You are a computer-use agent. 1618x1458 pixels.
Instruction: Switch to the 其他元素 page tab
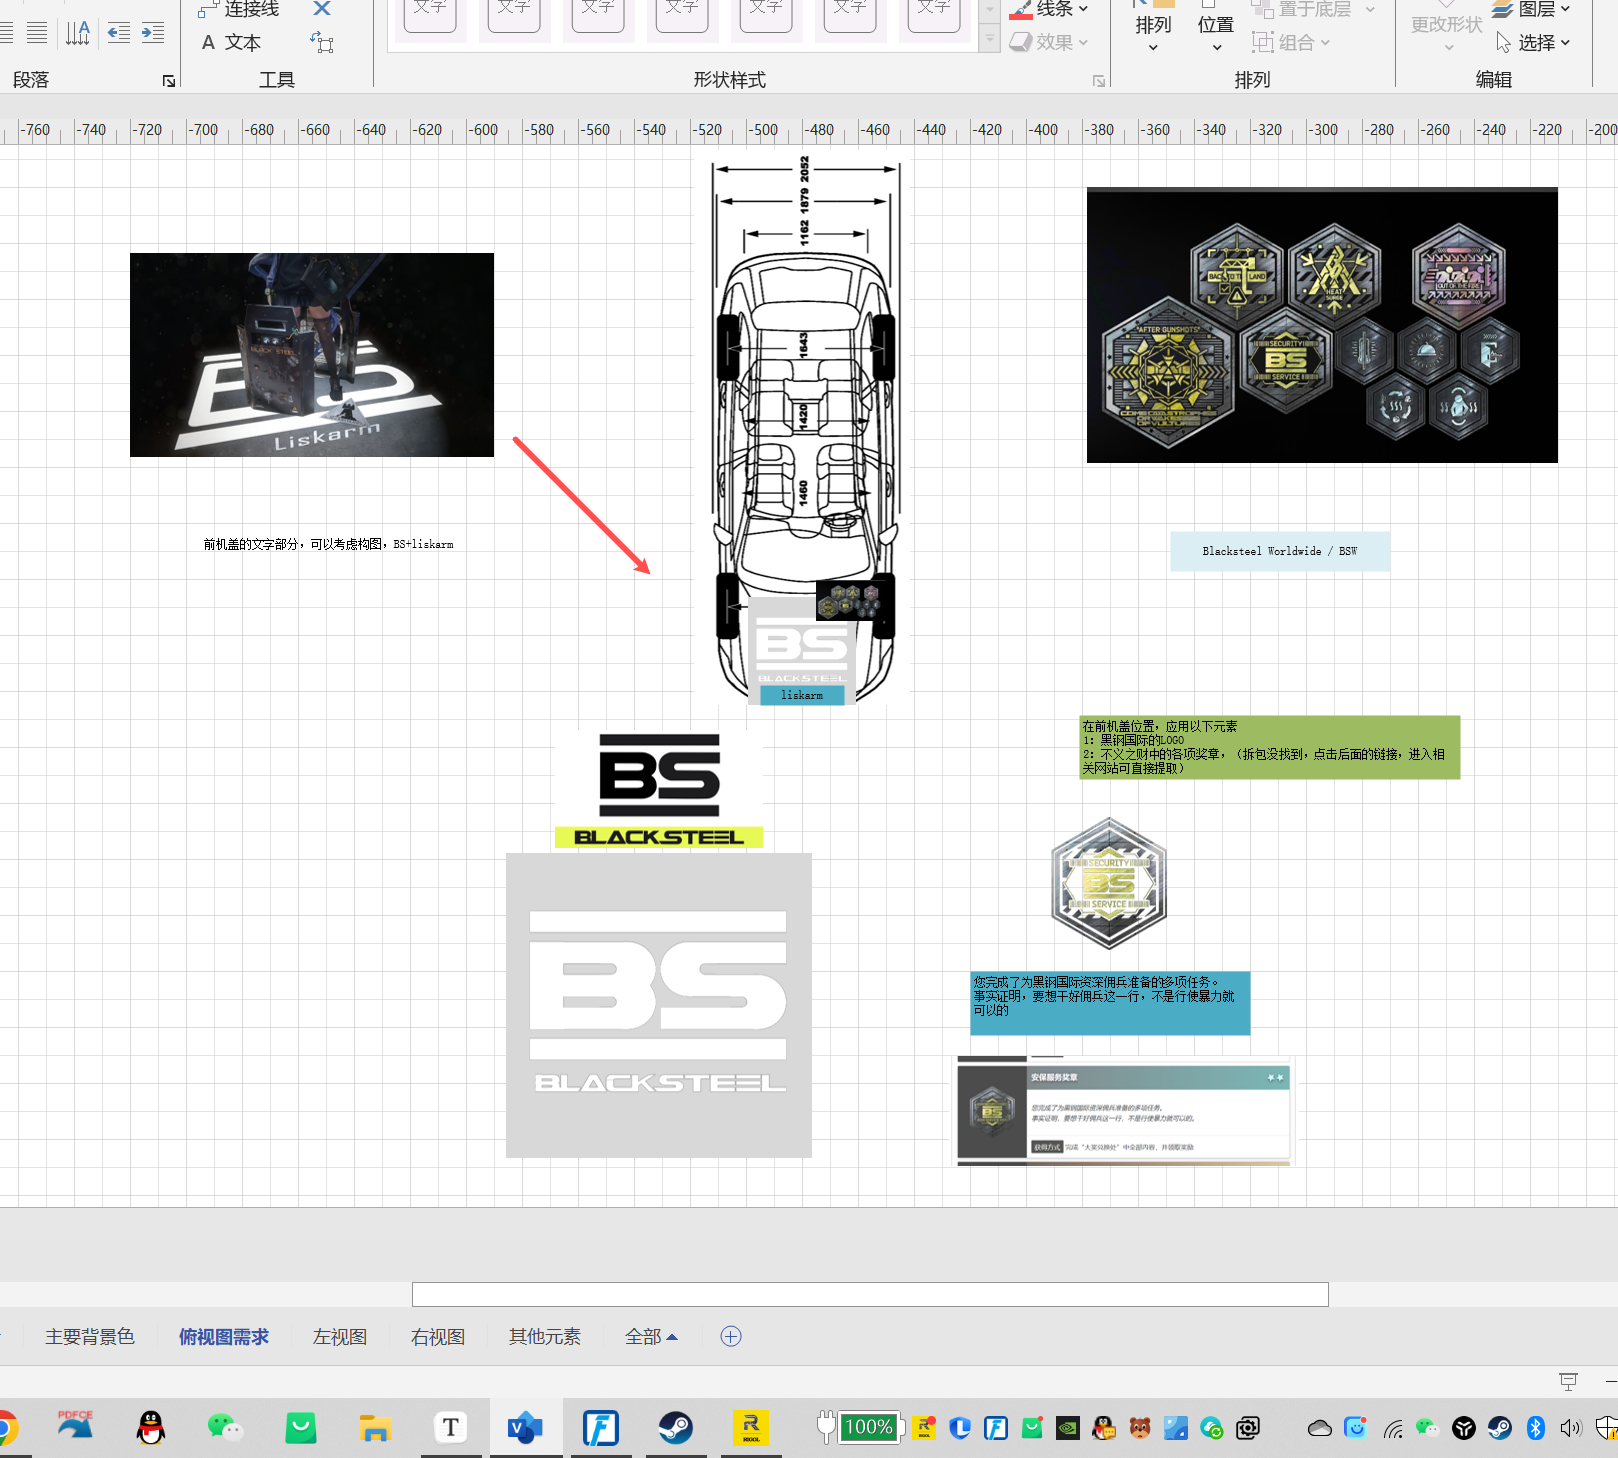point(545,1337)
